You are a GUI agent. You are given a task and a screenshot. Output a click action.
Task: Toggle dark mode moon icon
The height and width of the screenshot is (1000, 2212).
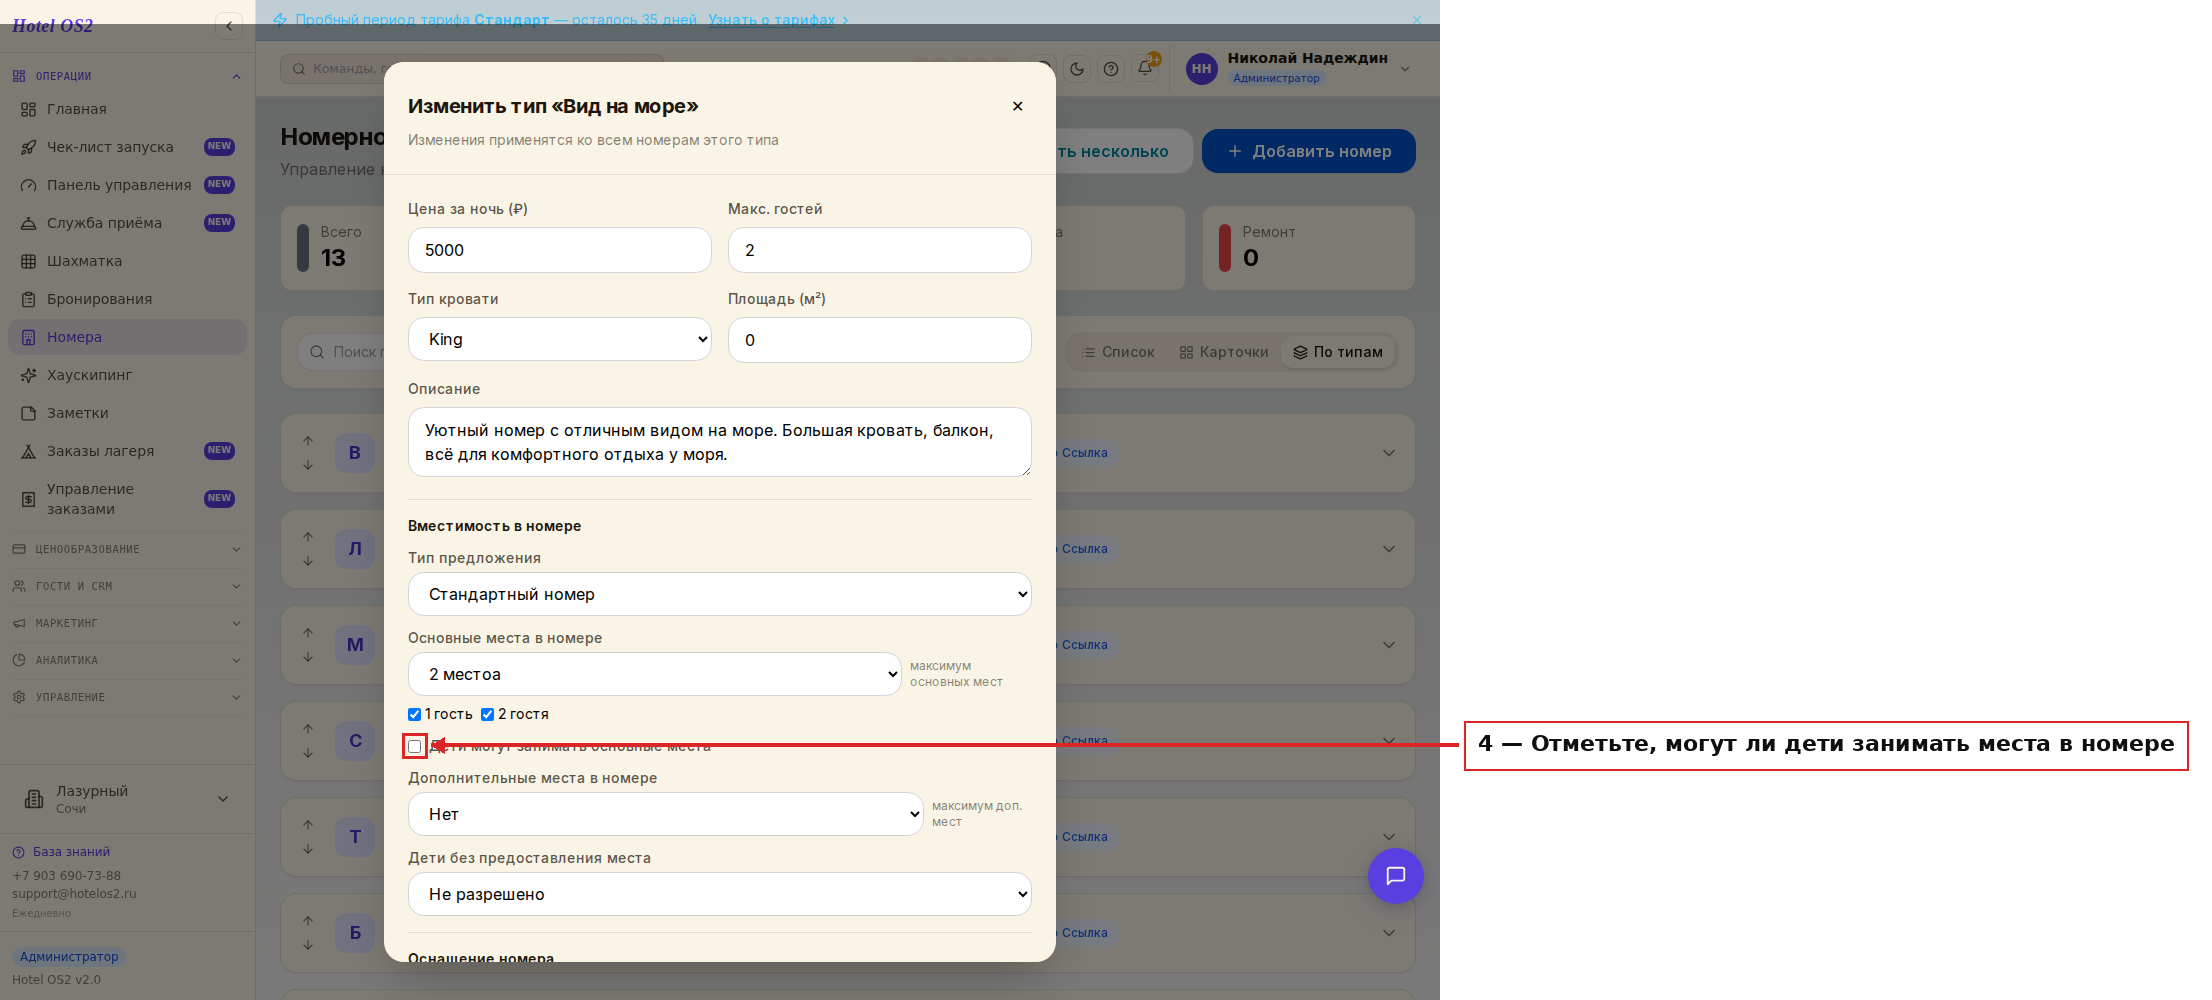[1077, 69]
